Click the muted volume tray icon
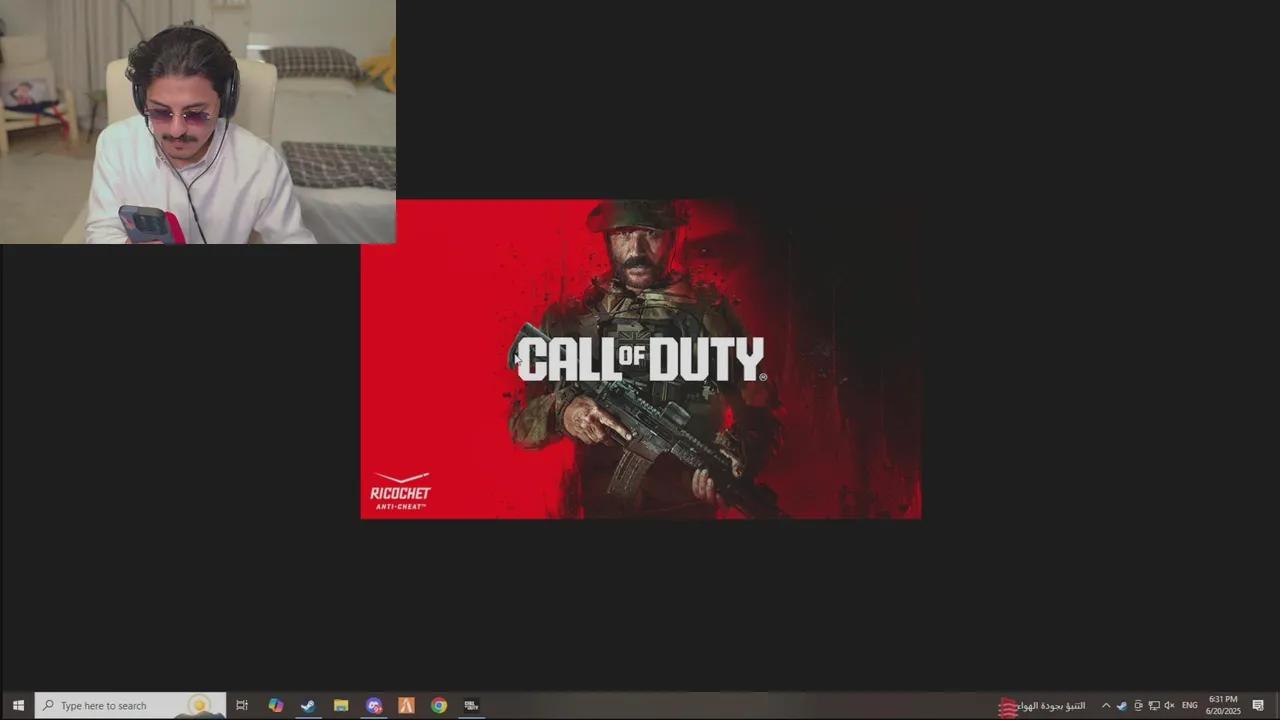 (x=1169, y=706)
